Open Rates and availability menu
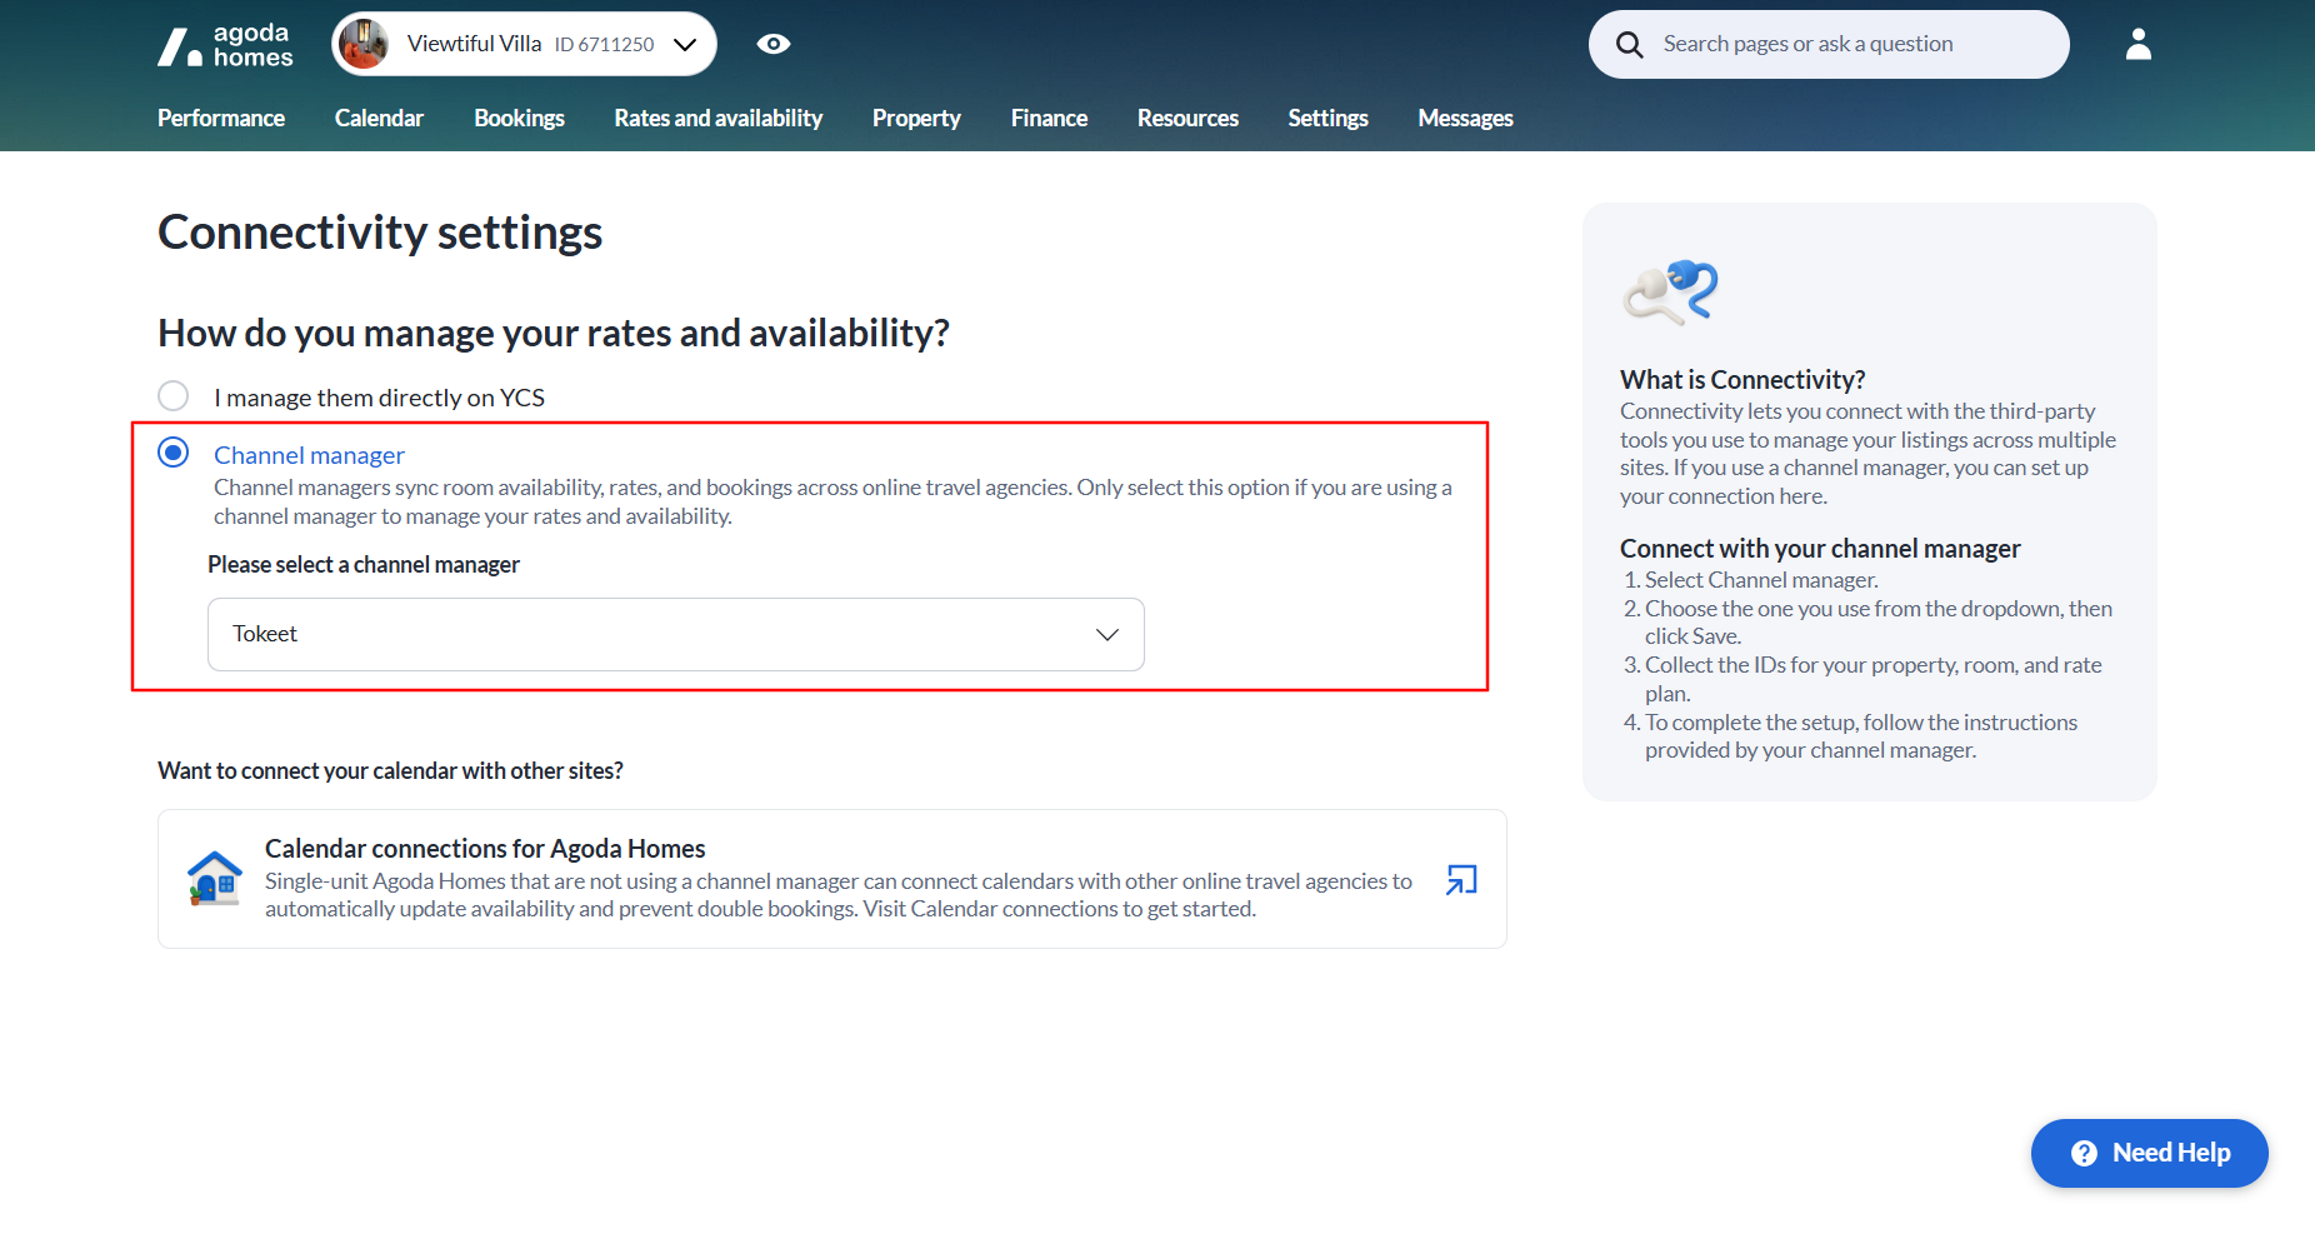 point(718,118)
